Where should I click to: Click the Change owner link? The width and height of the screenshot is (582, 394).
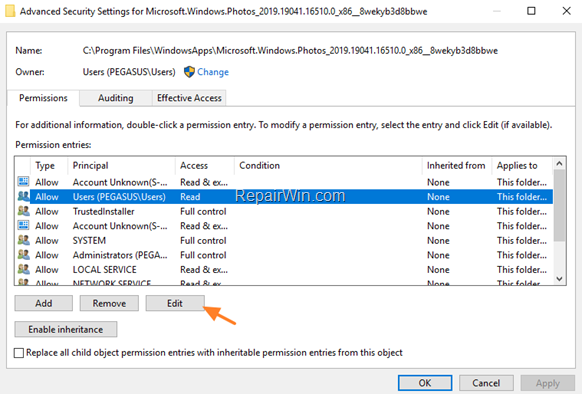pyautogui.click(x=213, y=72)
